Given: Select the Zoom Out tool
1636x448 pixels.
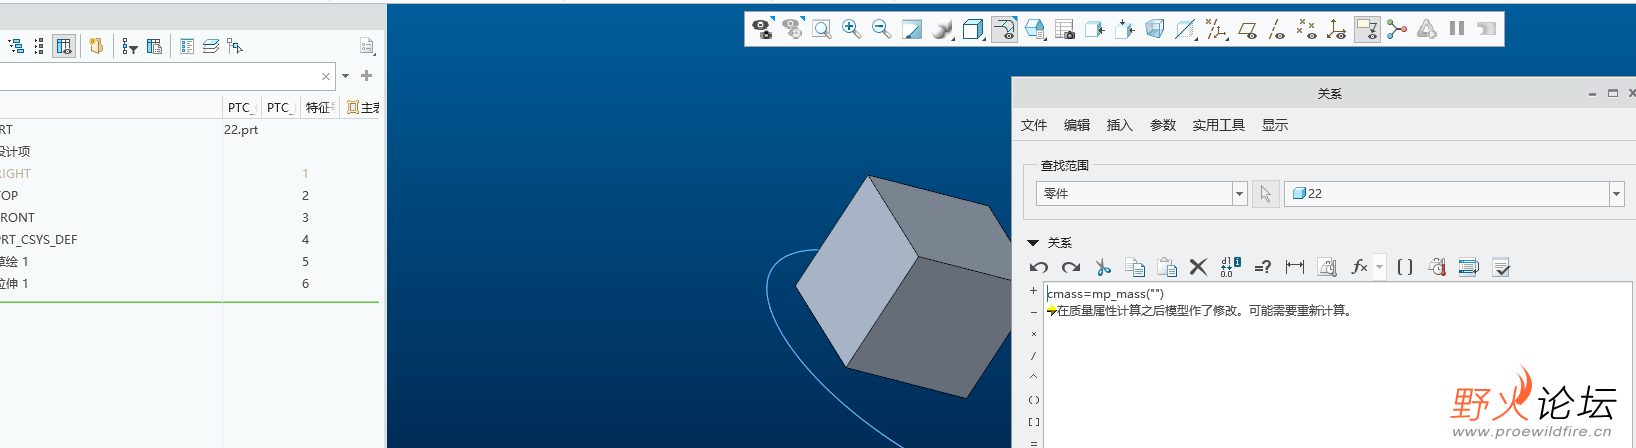Looking at the screenshot, I should pyautogui.click(x=882, y=29).
